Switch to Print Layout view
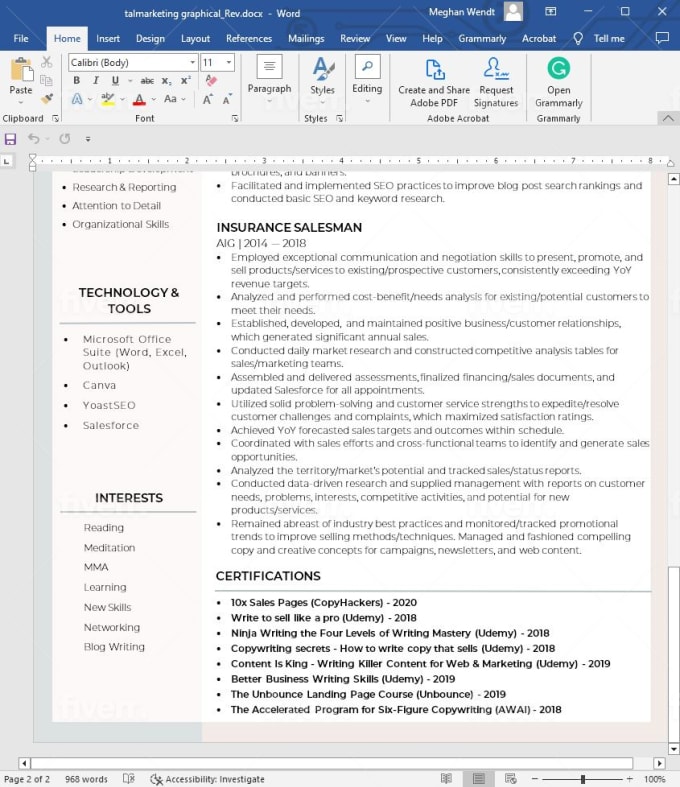 point(479,778)
